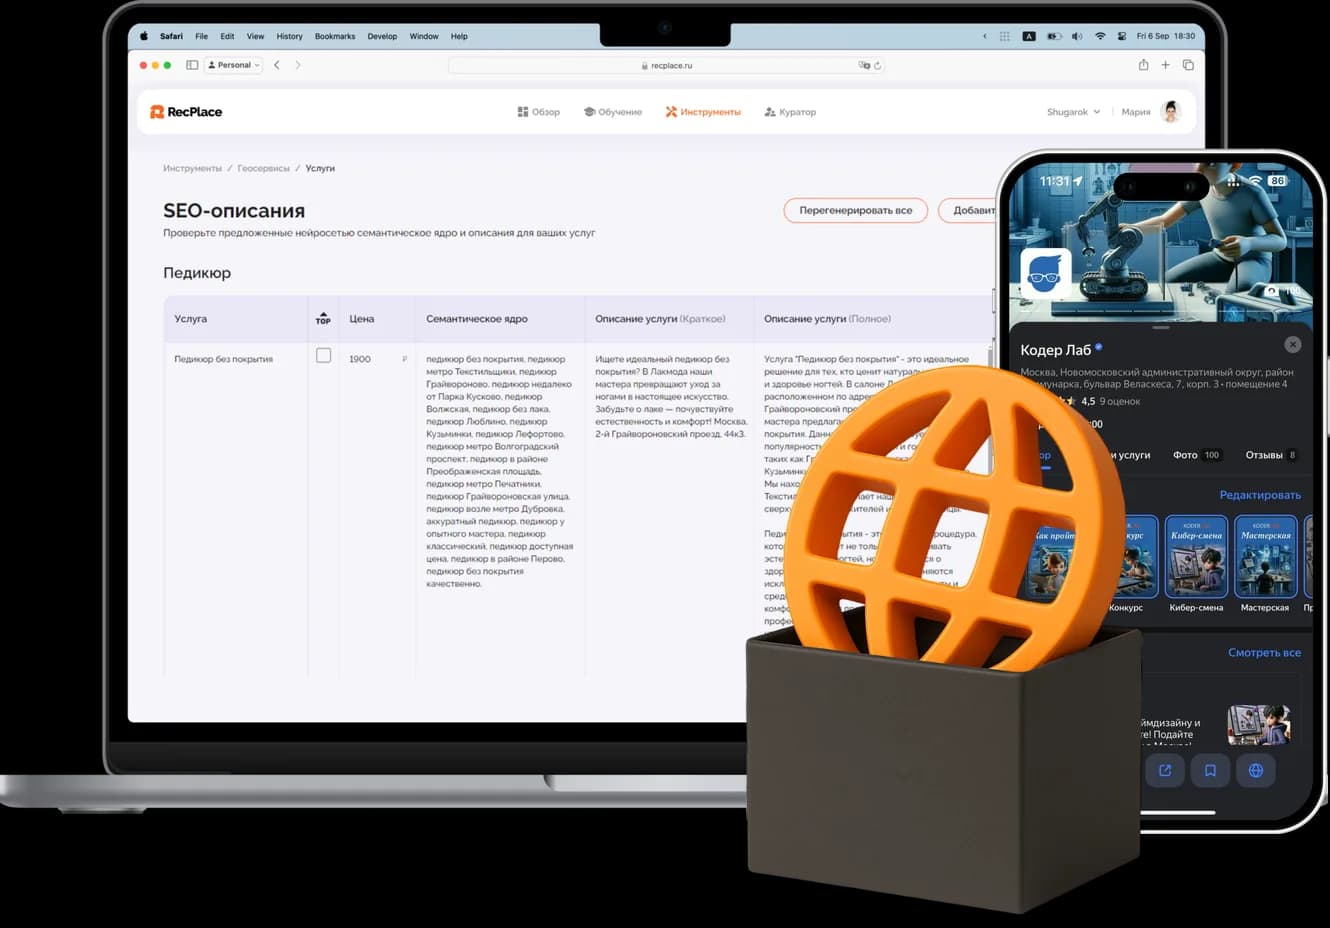
Task: Open a new Safari tab with plus icon
Action: click(1165, 65)
